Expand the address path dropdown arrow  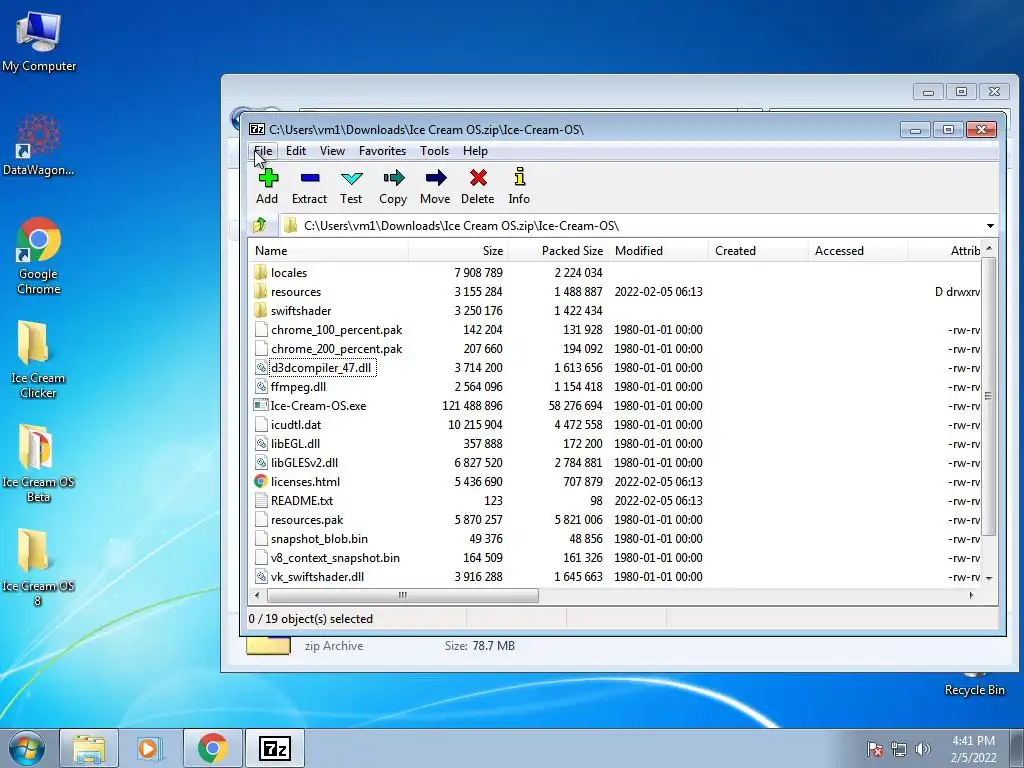click(x=990, y=226)
